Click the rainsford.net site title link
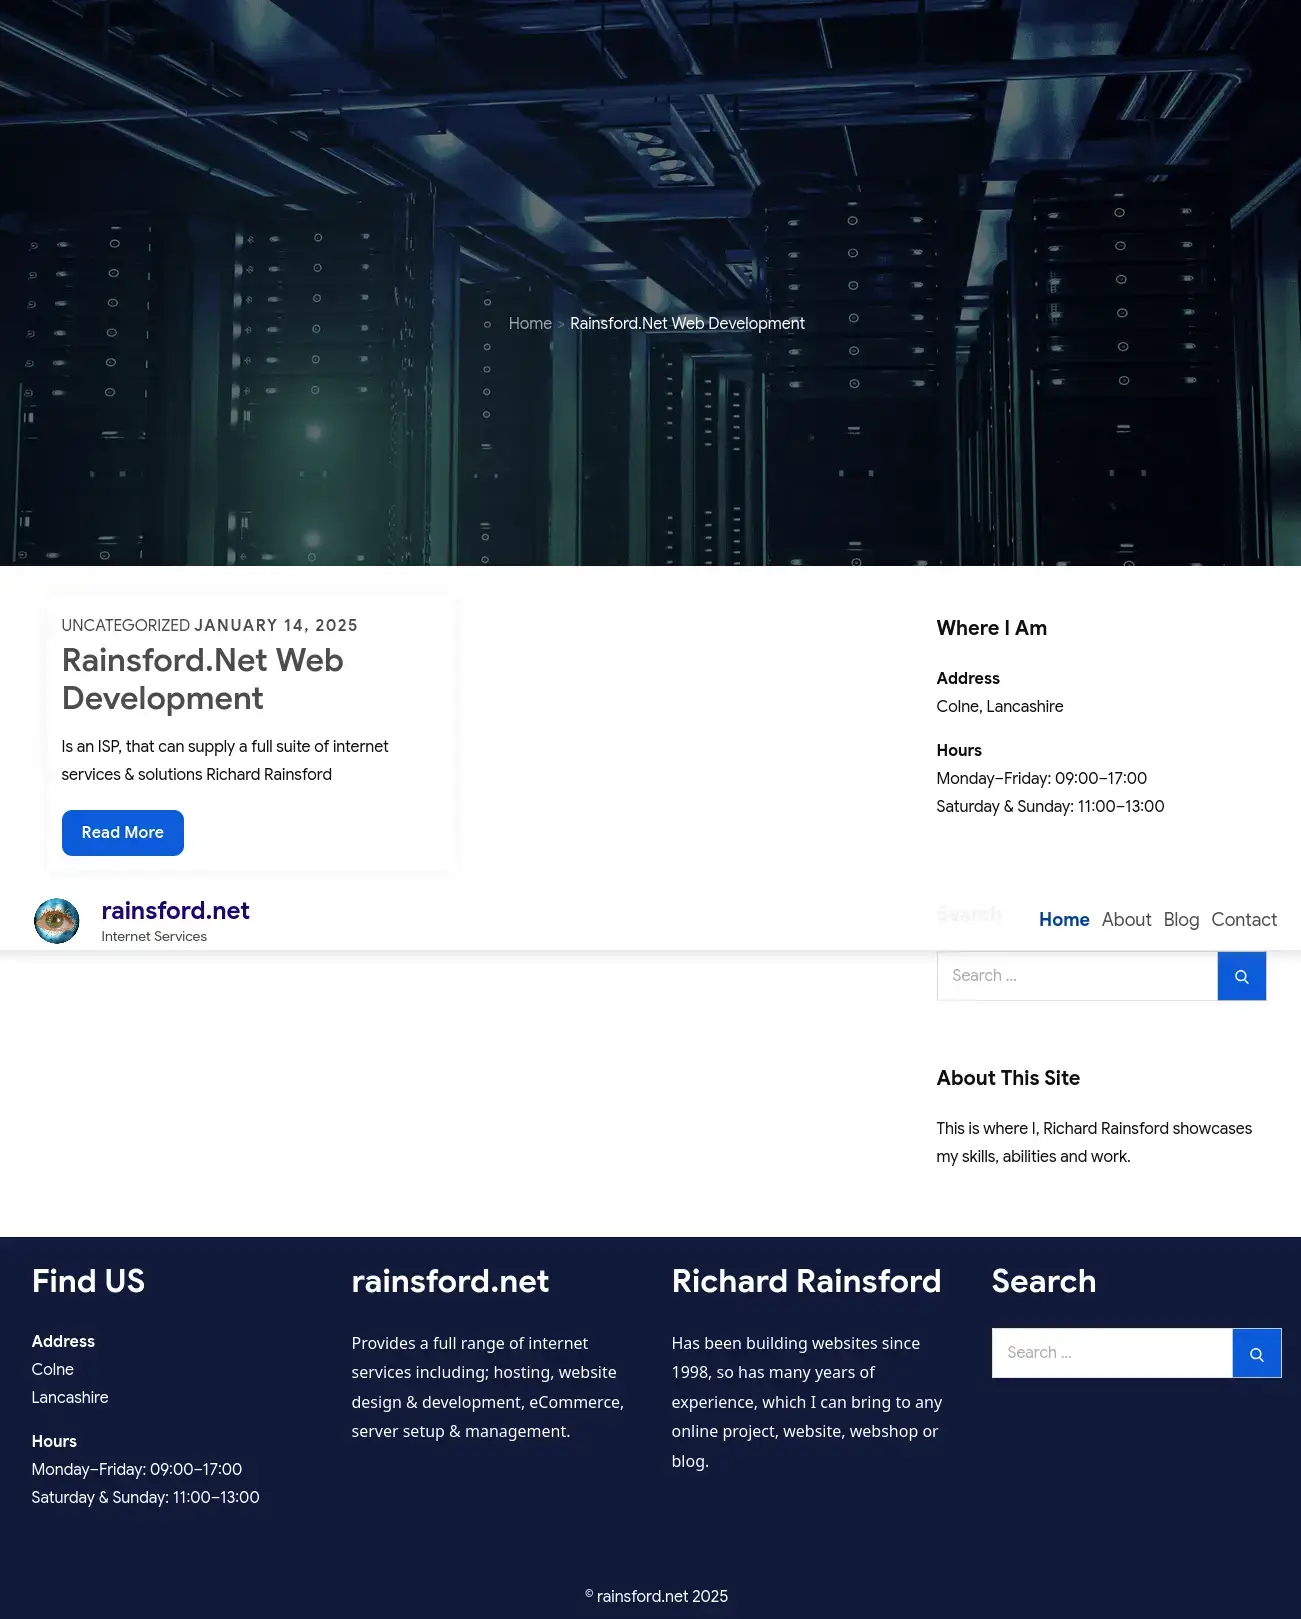 pyautogui.click(x=176, y=911)
